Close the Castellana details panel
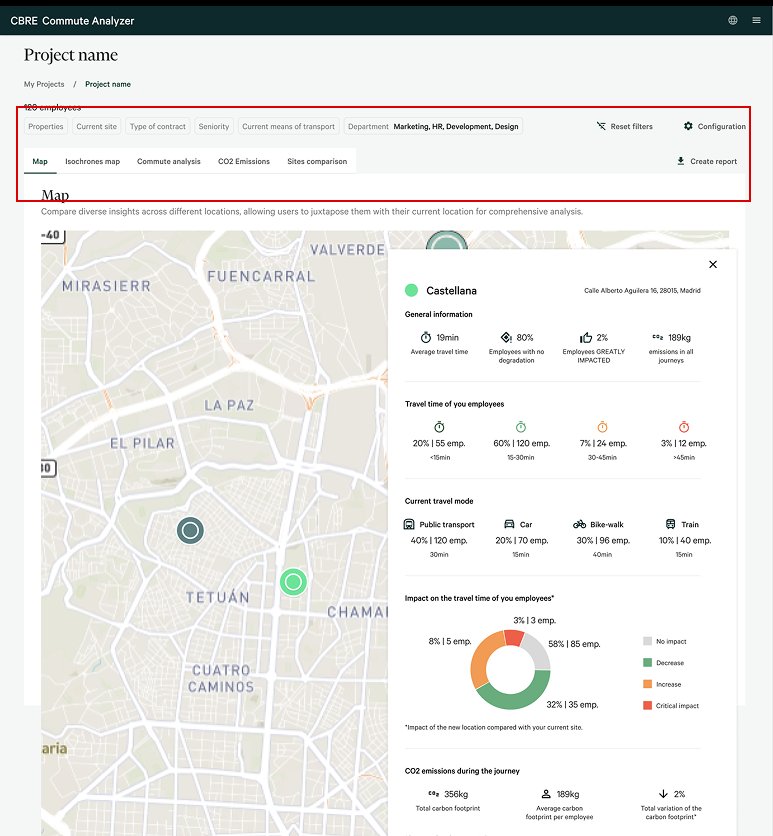This screenshot has width=773, height=836. pos(713,264)
